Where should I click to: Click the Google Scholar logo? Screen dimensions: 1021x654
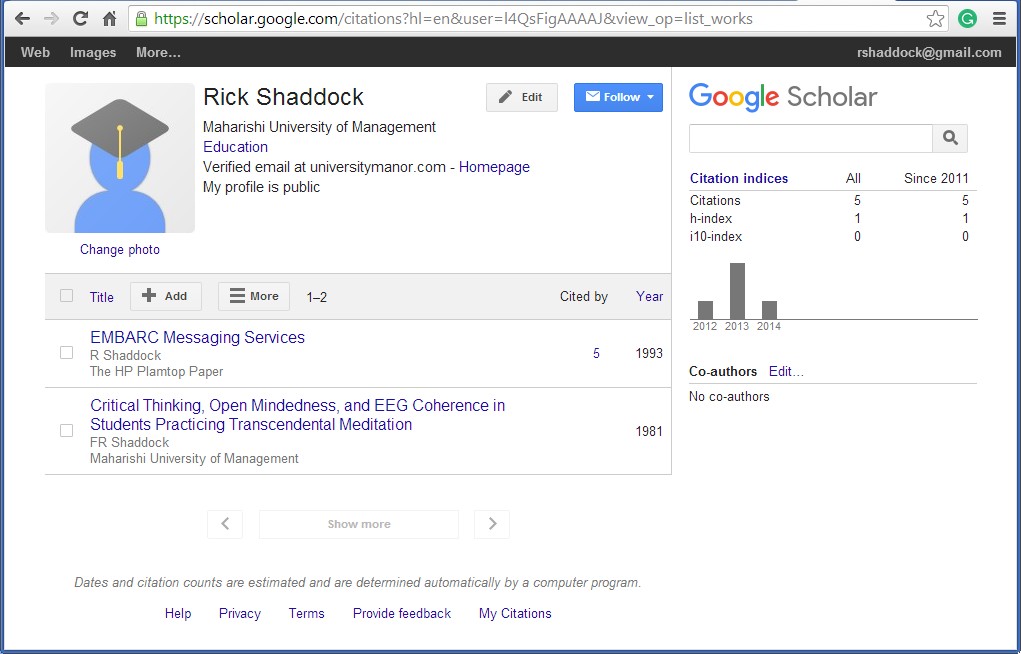783,97
